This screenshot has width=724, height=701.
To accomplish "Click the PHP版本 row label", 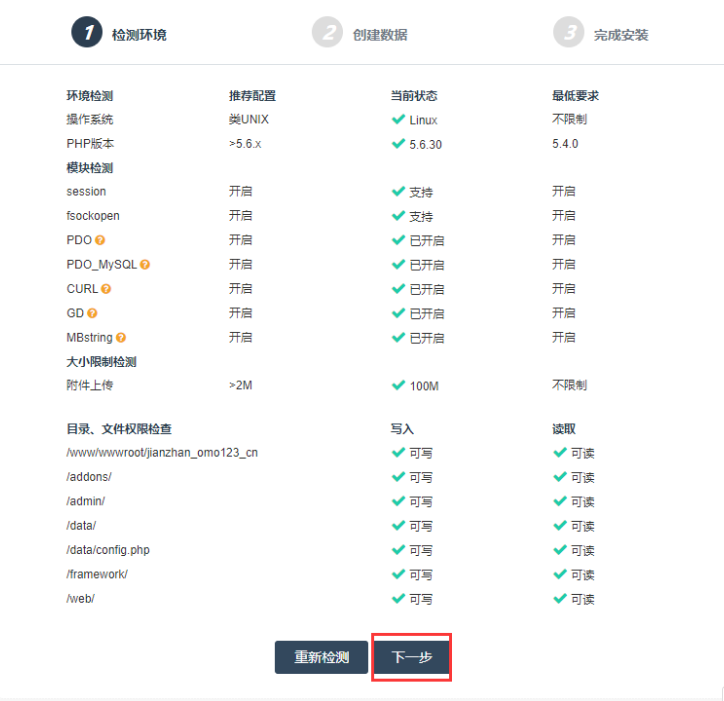I will coord(90,144).
